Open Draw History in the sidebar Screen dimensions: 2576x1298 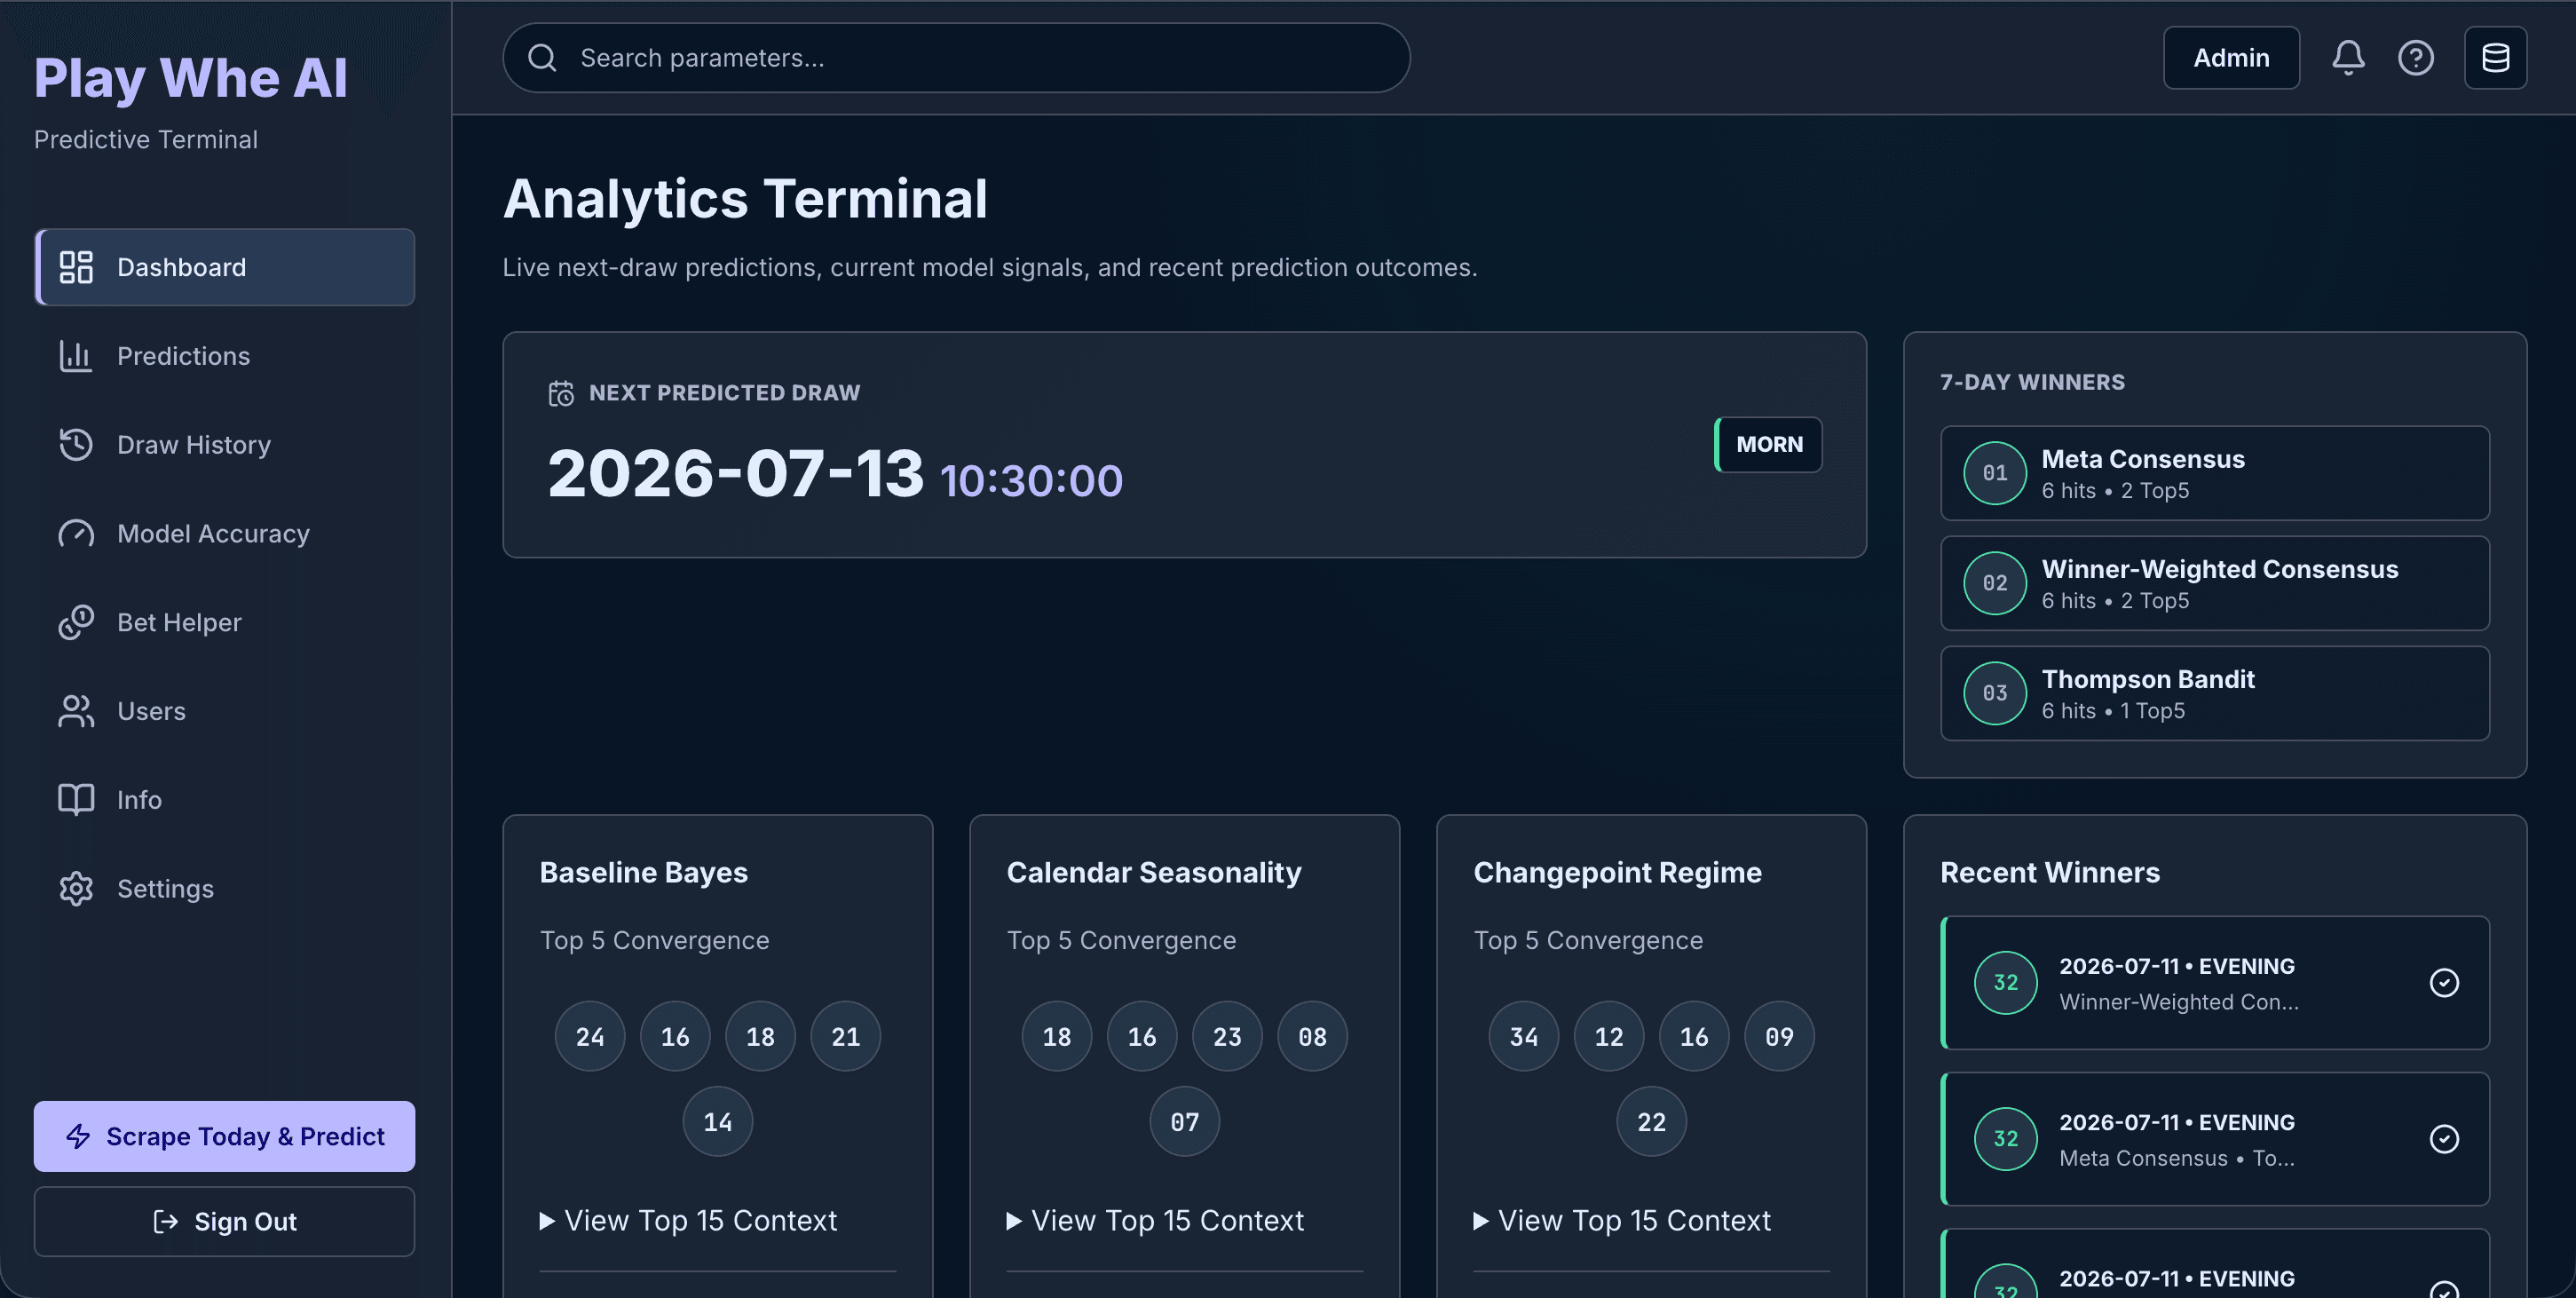(225, 445)
